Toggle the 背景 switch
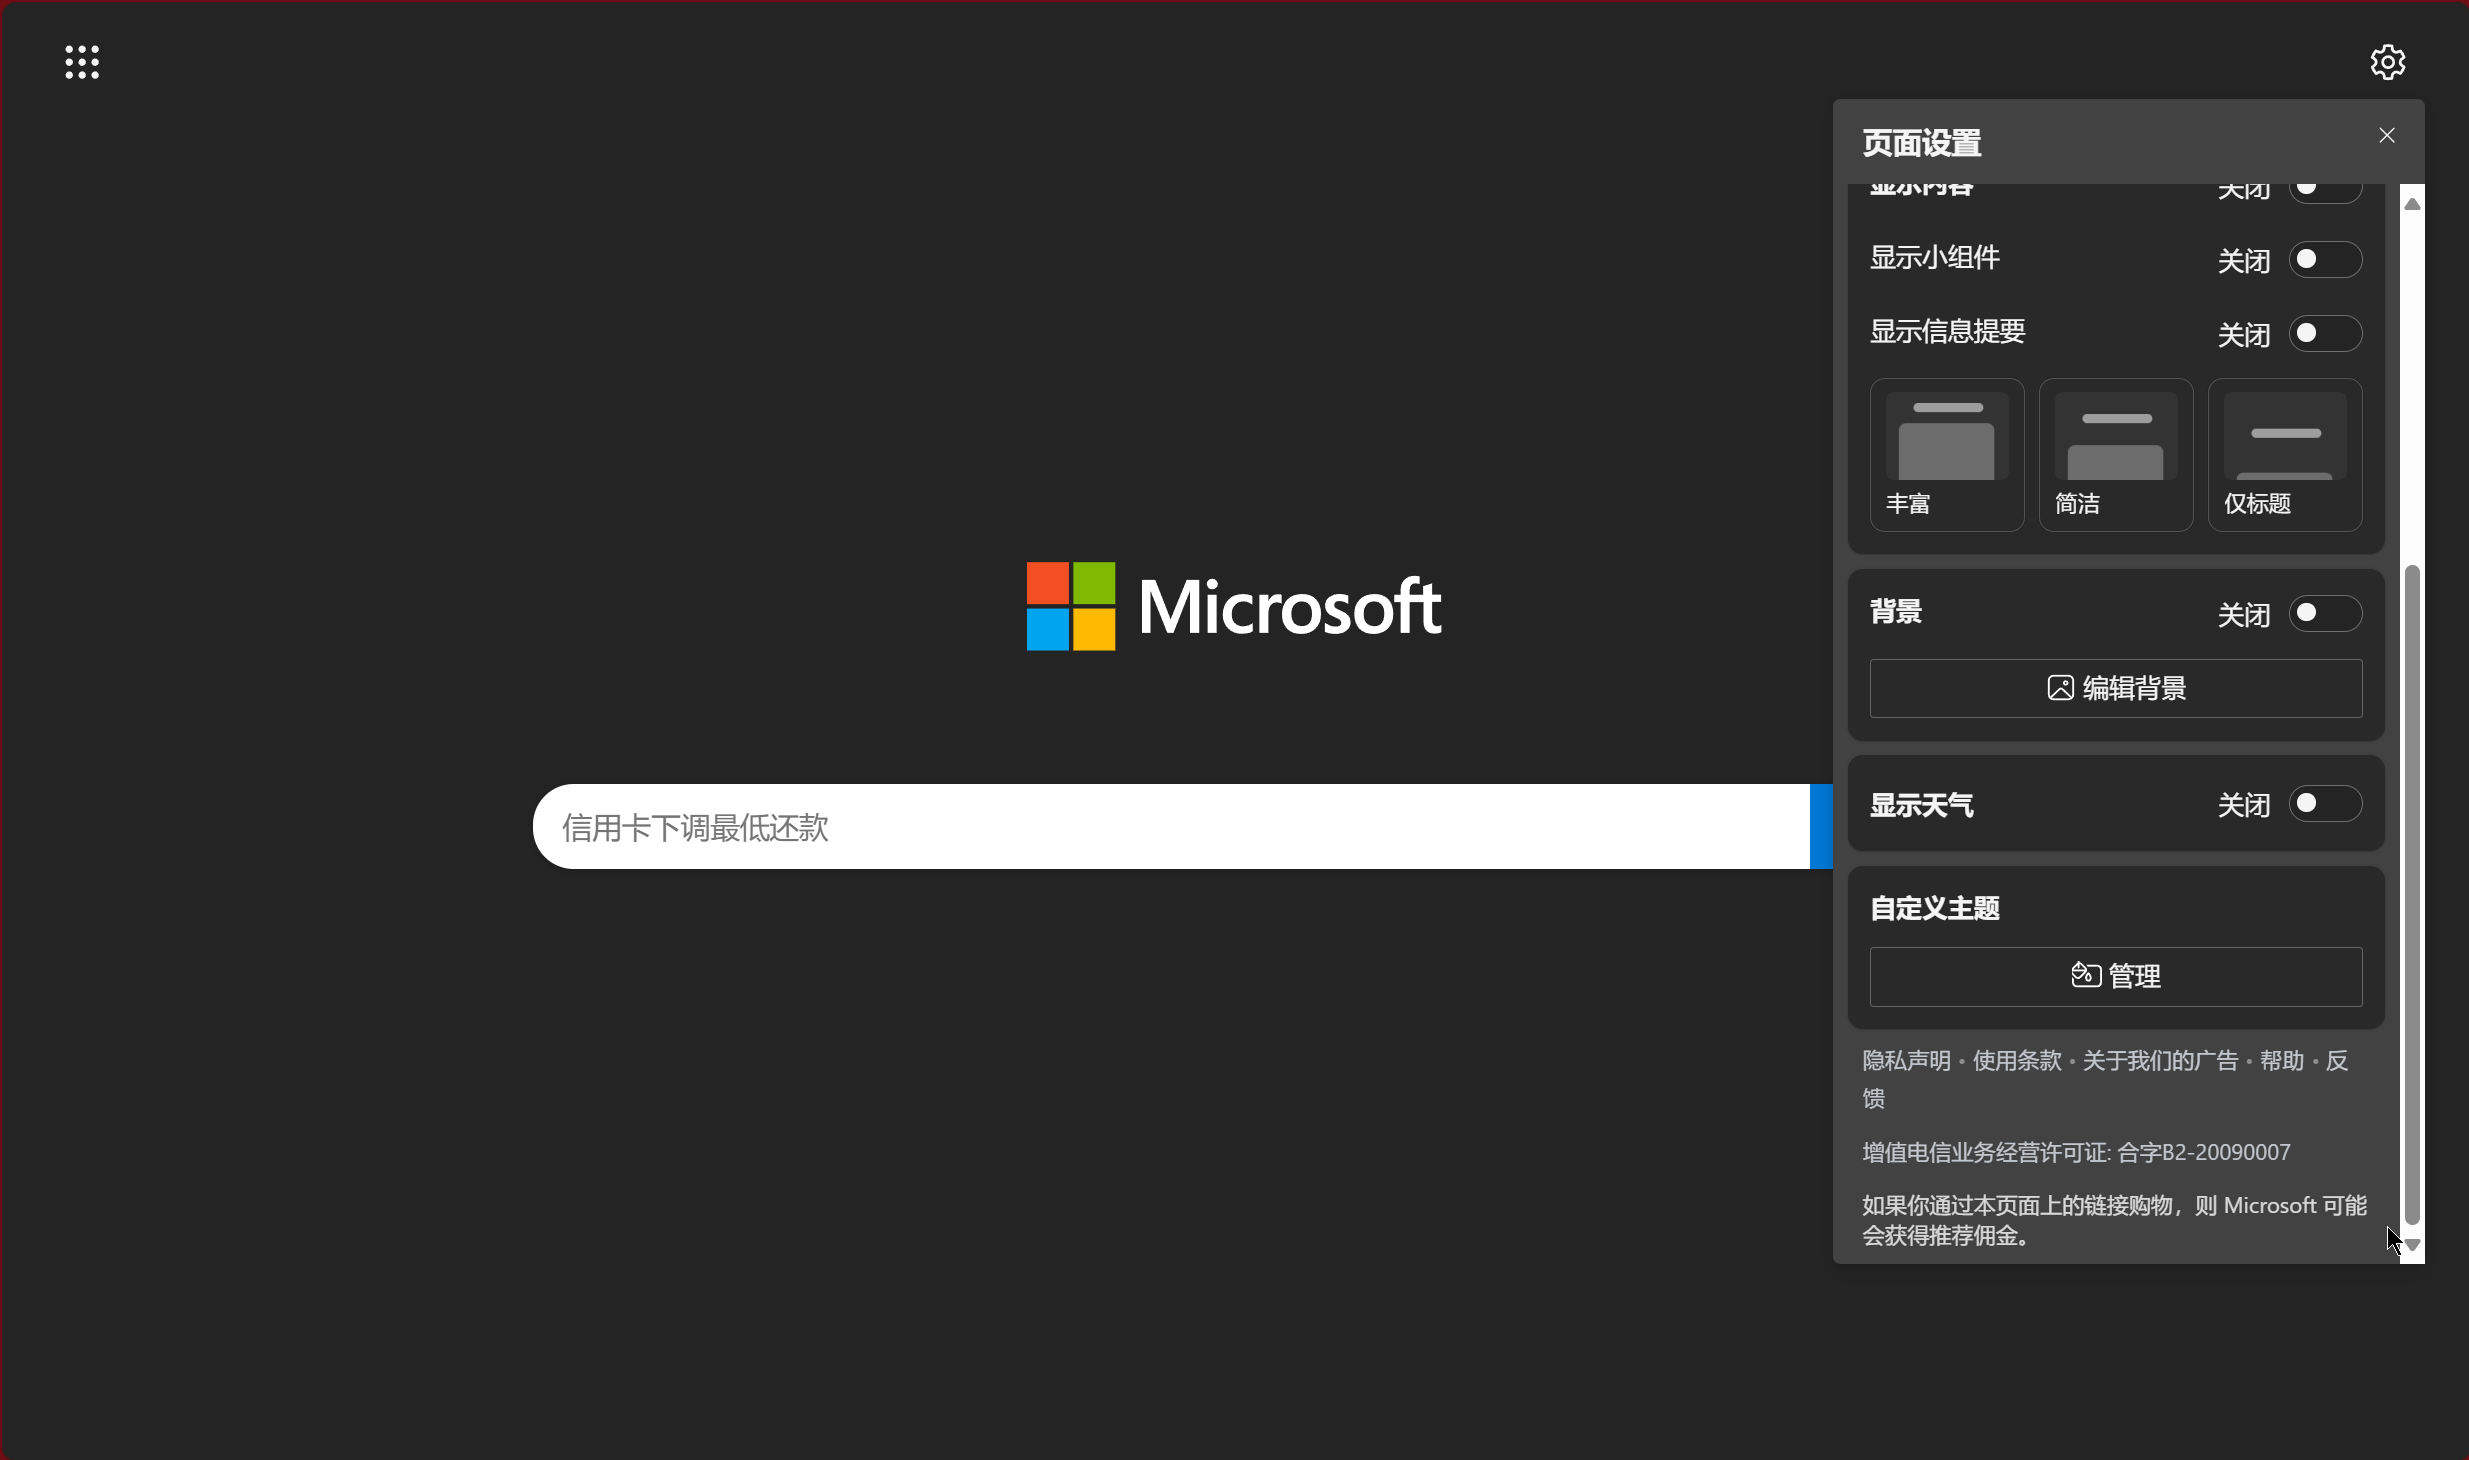2469x1460 pixels. click(2325, 613)
